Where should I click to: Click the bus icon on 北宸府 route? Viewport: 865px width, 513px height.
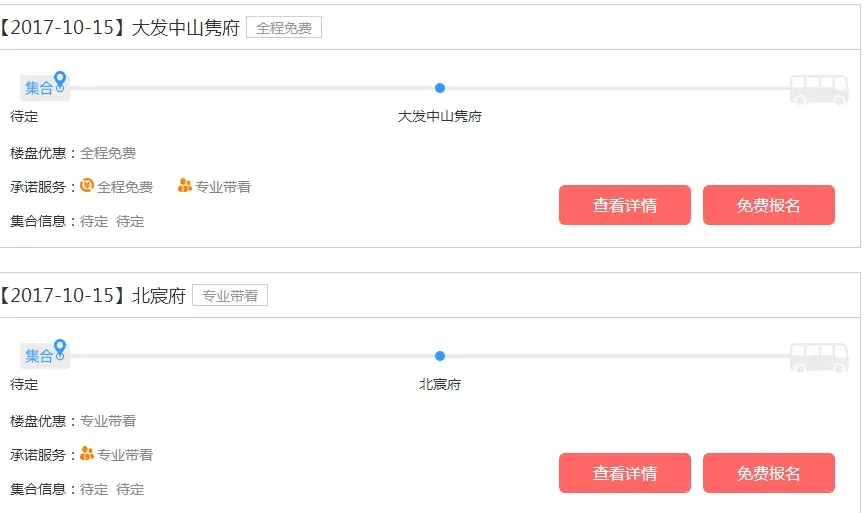click(x=819, y=357)
